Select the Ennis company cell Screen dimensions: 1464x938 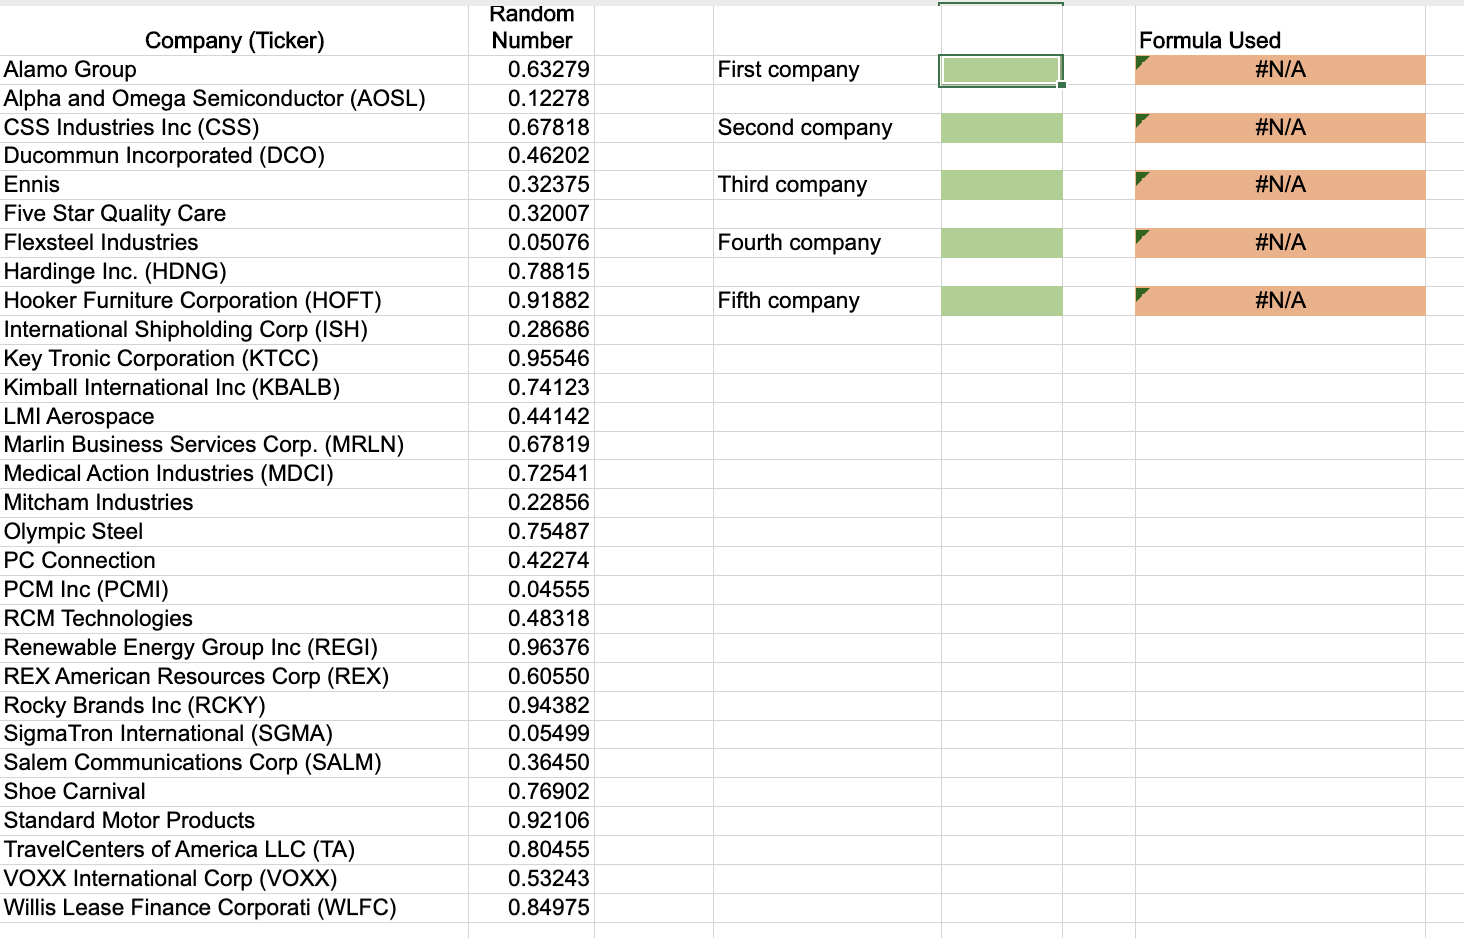234,185
